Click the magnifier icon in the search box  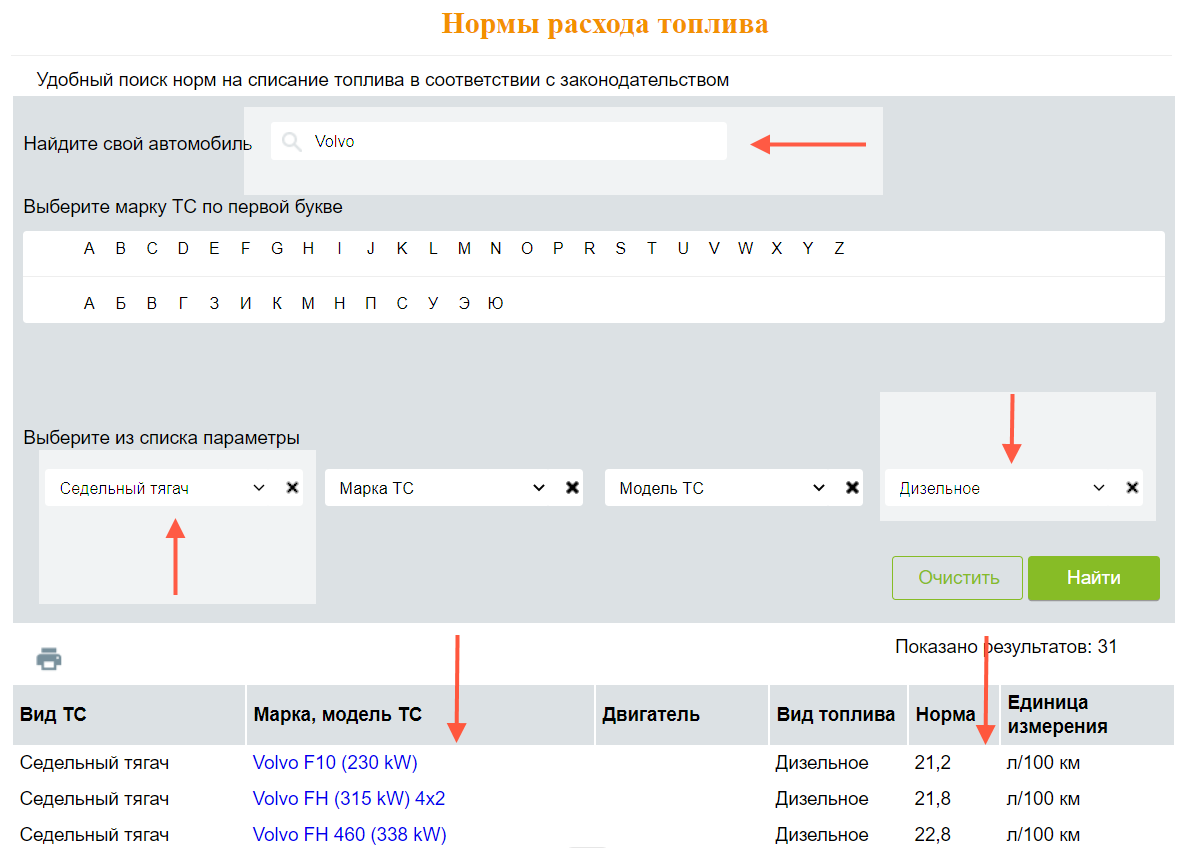291,141
